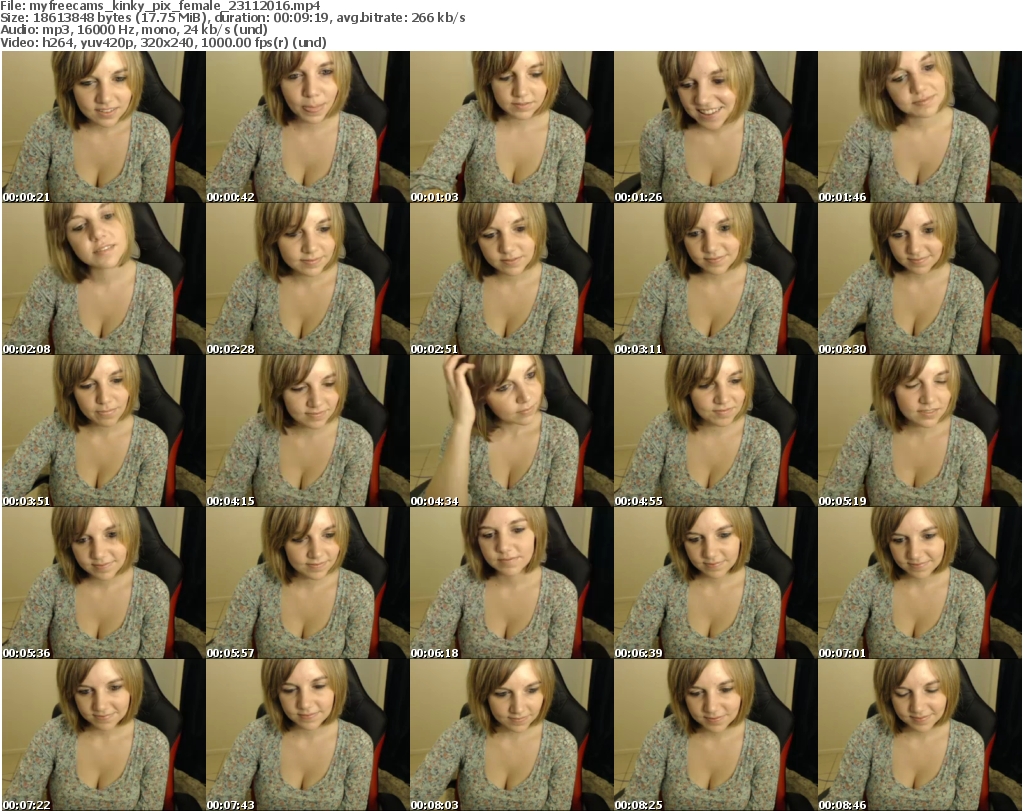Select the thumbnail frame at 00:03:51
The height and width of the screenshot is (811, 1024).
[x=104, y=431]
